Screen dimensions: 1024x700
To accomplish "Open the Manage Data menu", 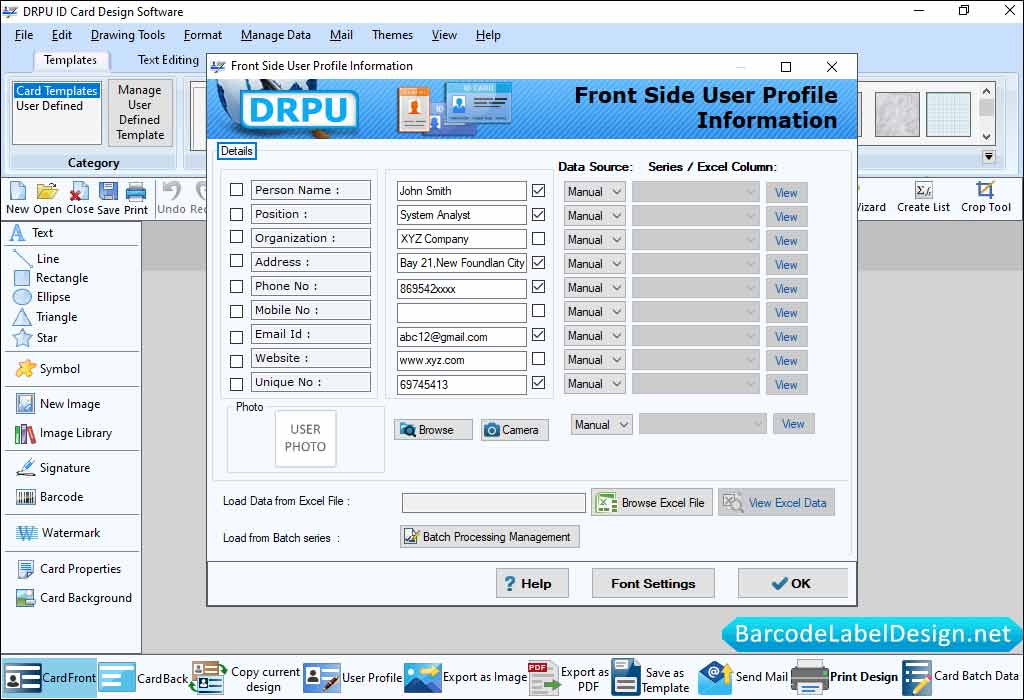I will pos(276,35).
